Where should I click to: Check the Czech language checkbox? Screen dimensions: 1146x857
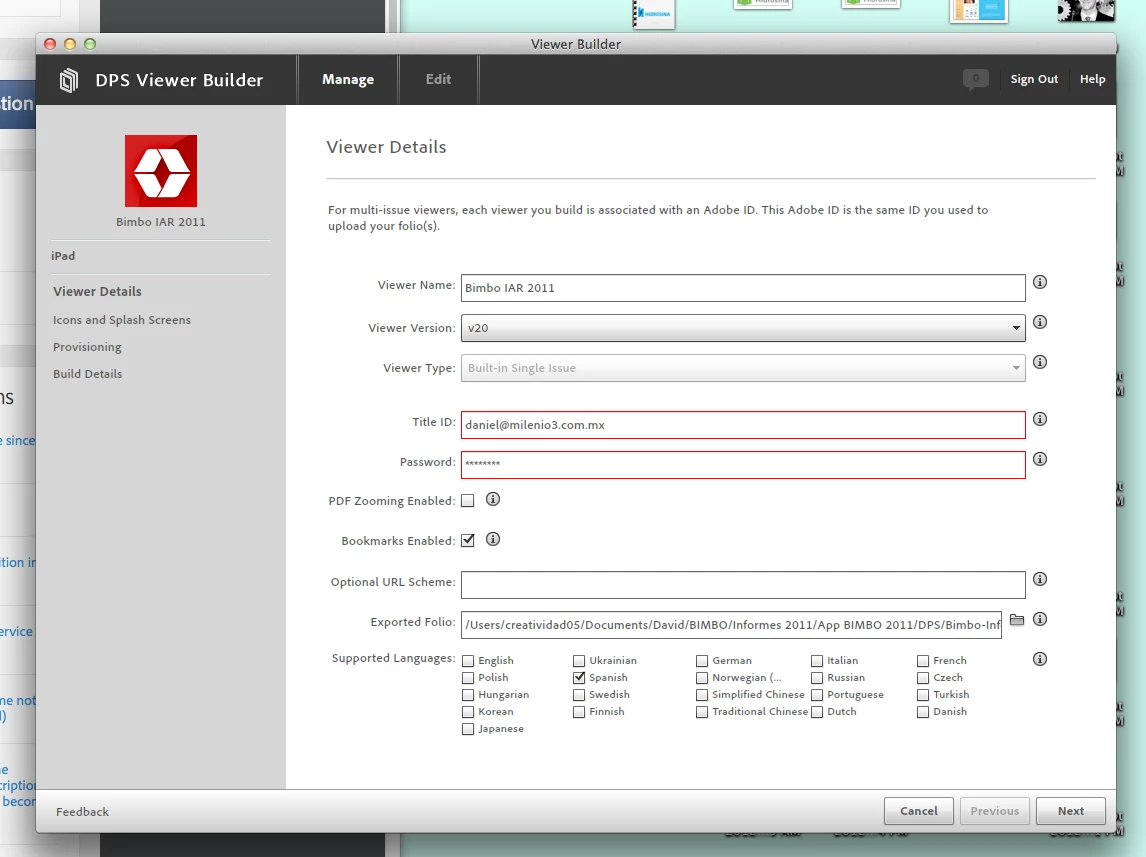point(923,678)
